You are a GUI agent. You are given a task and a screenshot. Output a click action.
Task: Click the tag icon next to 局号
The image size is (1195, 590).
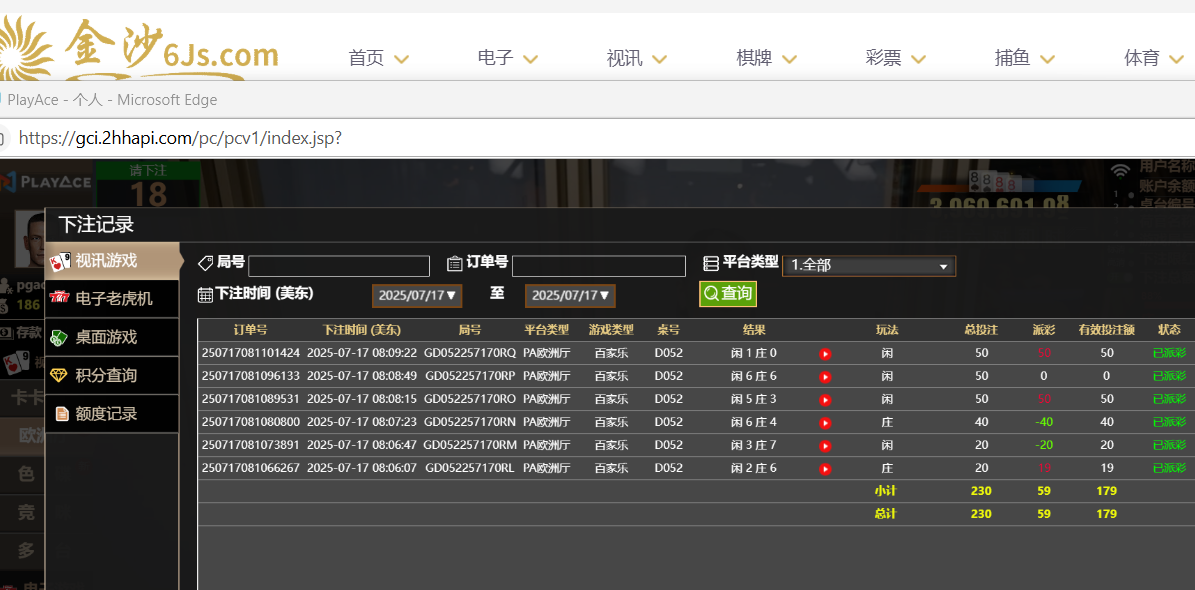(x=205, y=263)
